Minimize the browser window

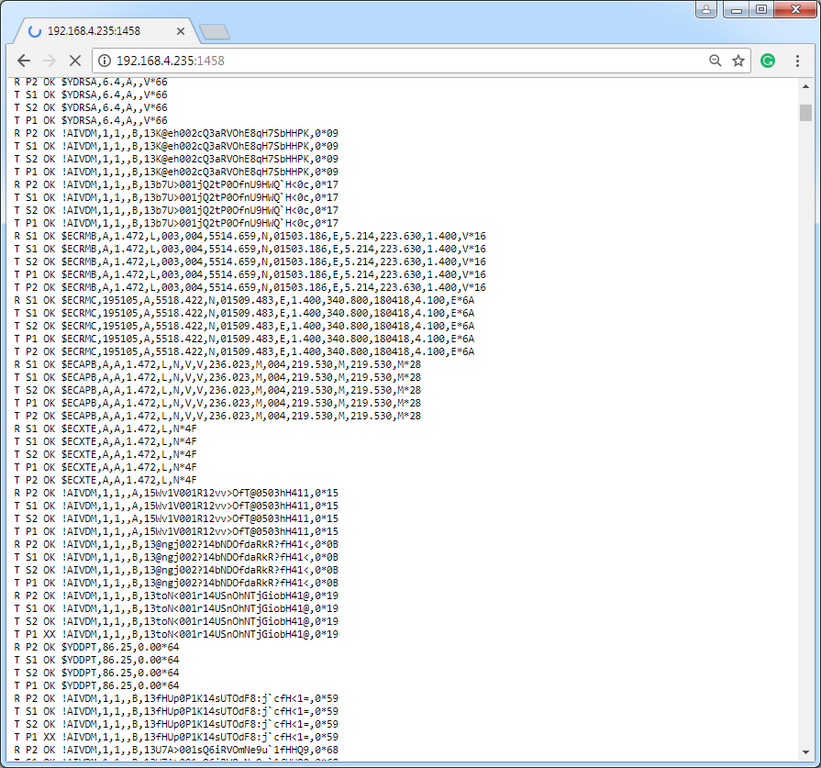coord(736,9)
